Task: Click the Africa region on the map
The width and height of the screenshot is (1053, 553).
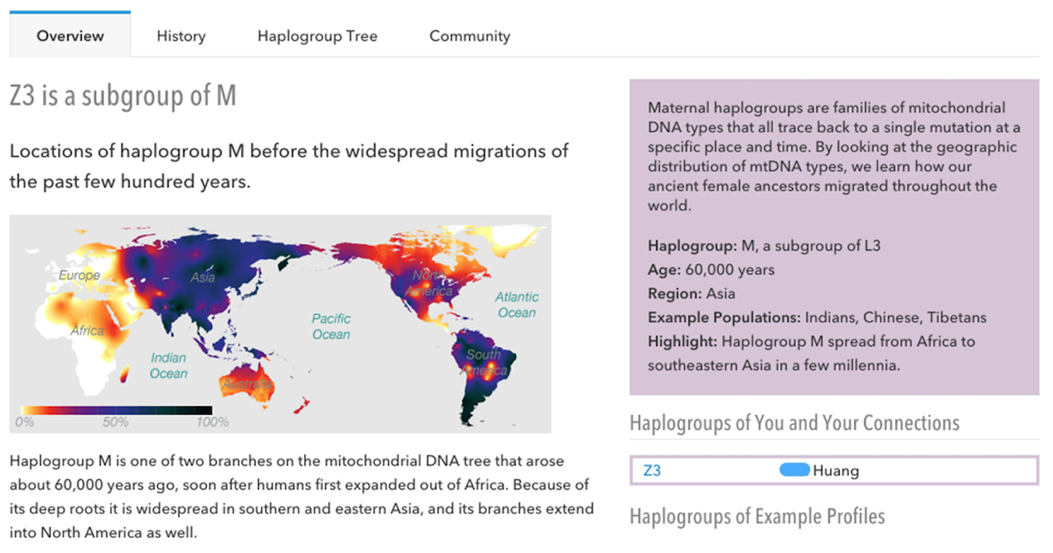Action: [x=87, y=330]
